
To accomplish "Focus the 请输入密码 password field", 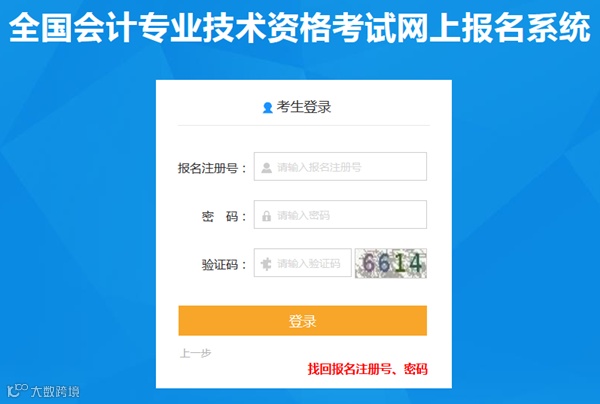I will [x=340, y=215].
